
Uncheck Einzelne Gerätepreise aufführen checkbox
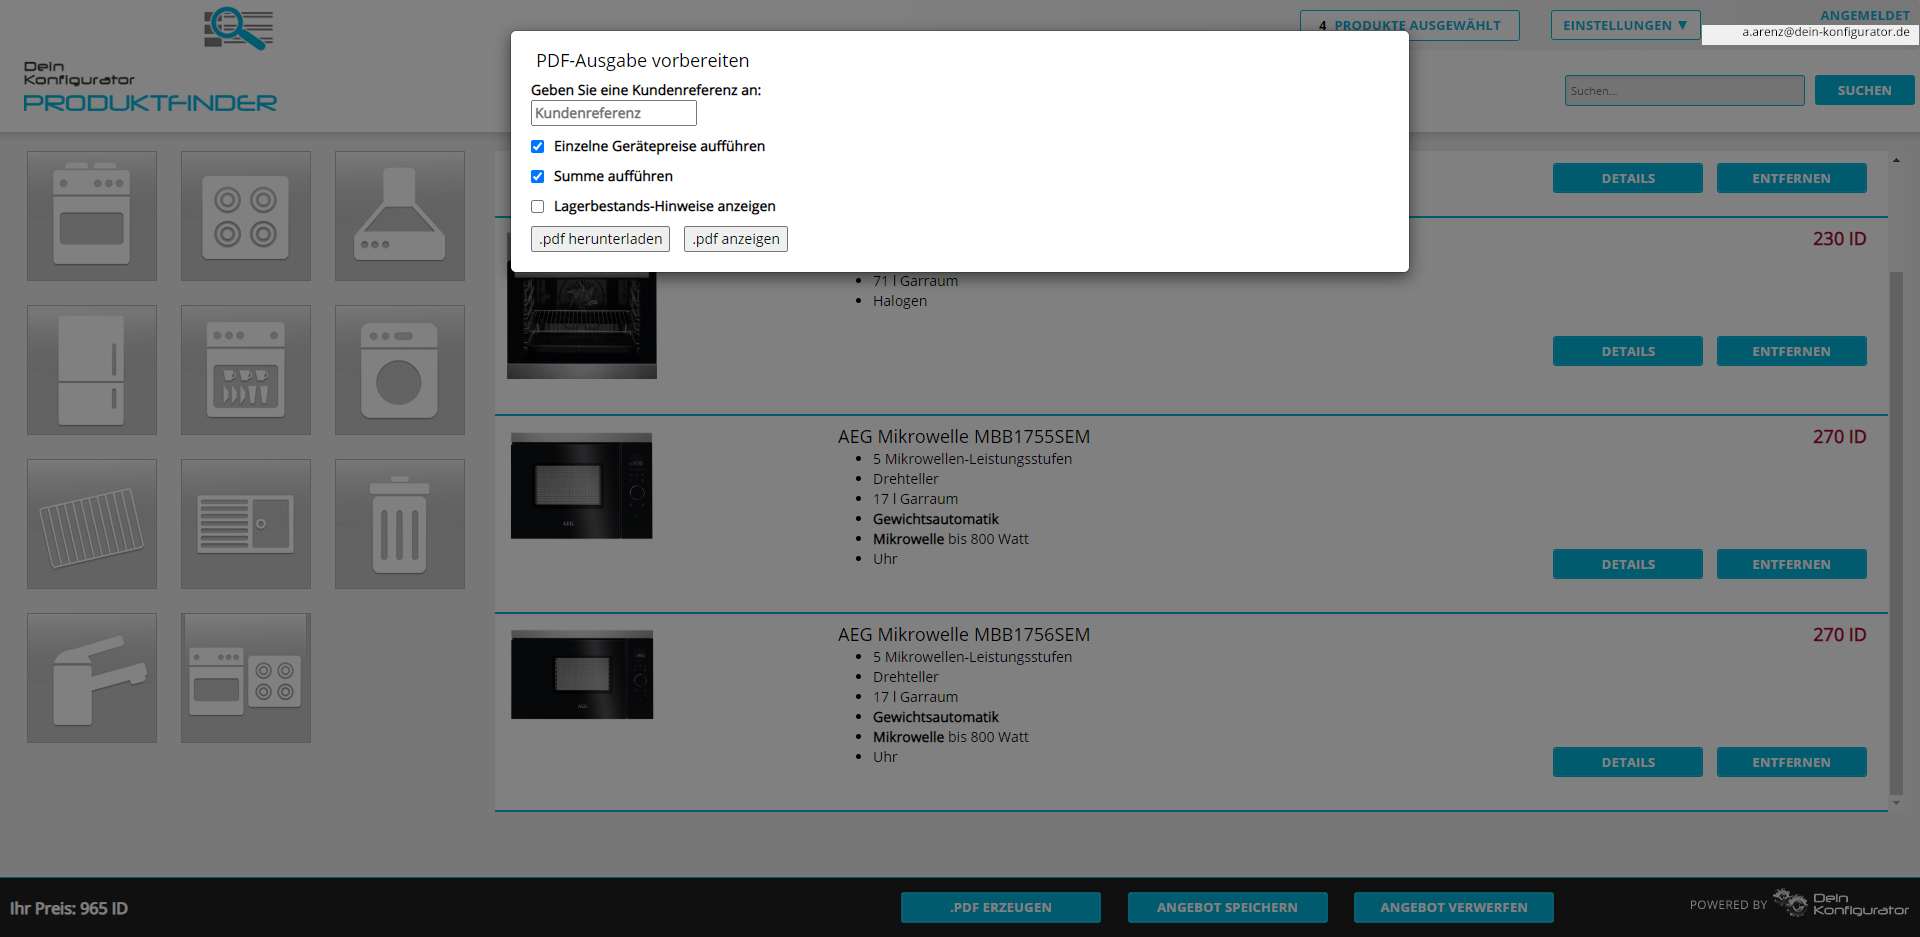(538, 147)
